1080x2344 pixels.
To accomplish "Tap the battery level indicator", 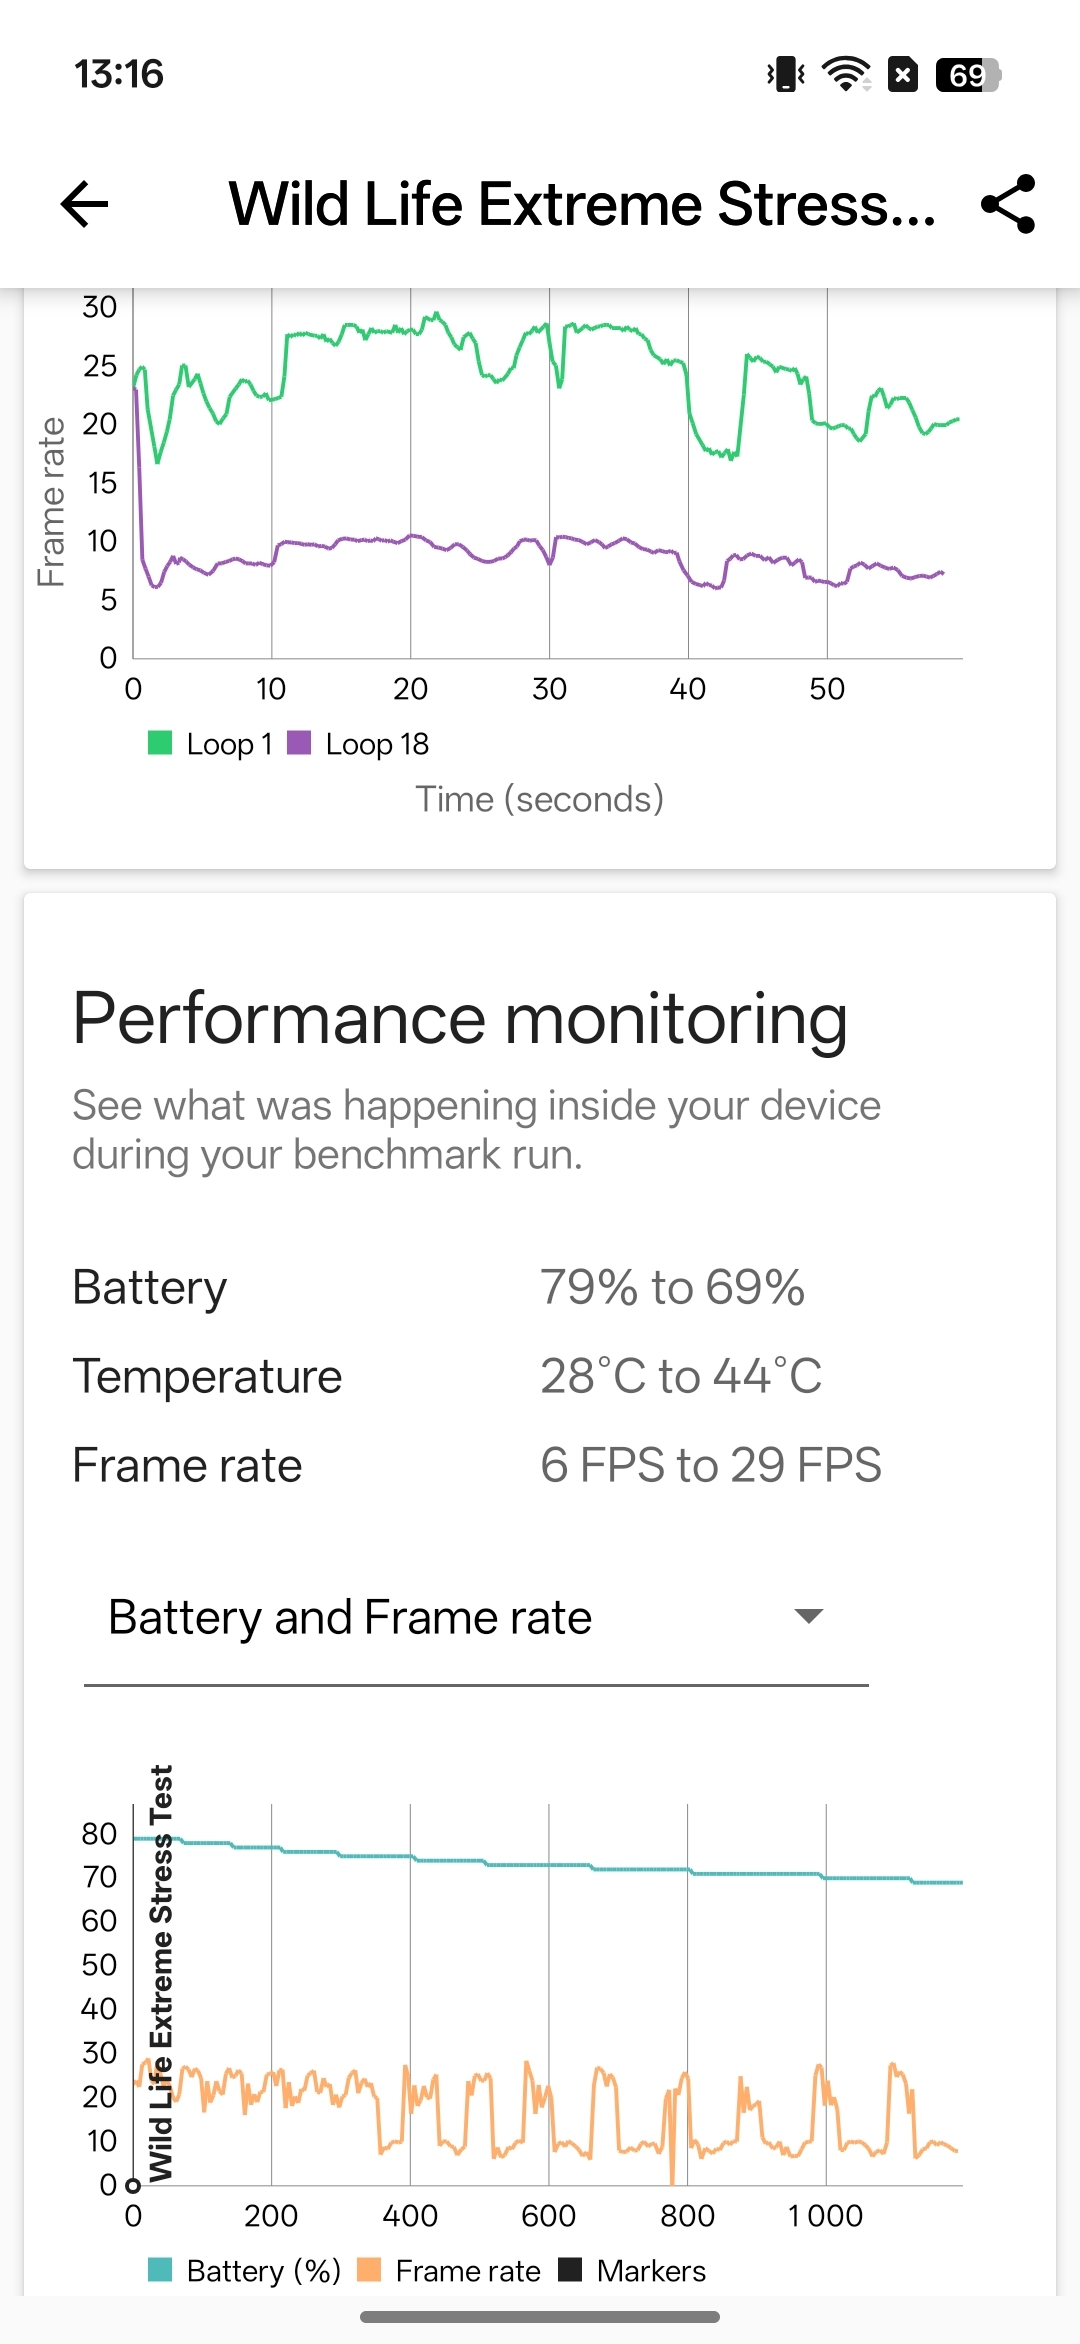I will click(x=968, y=75).
